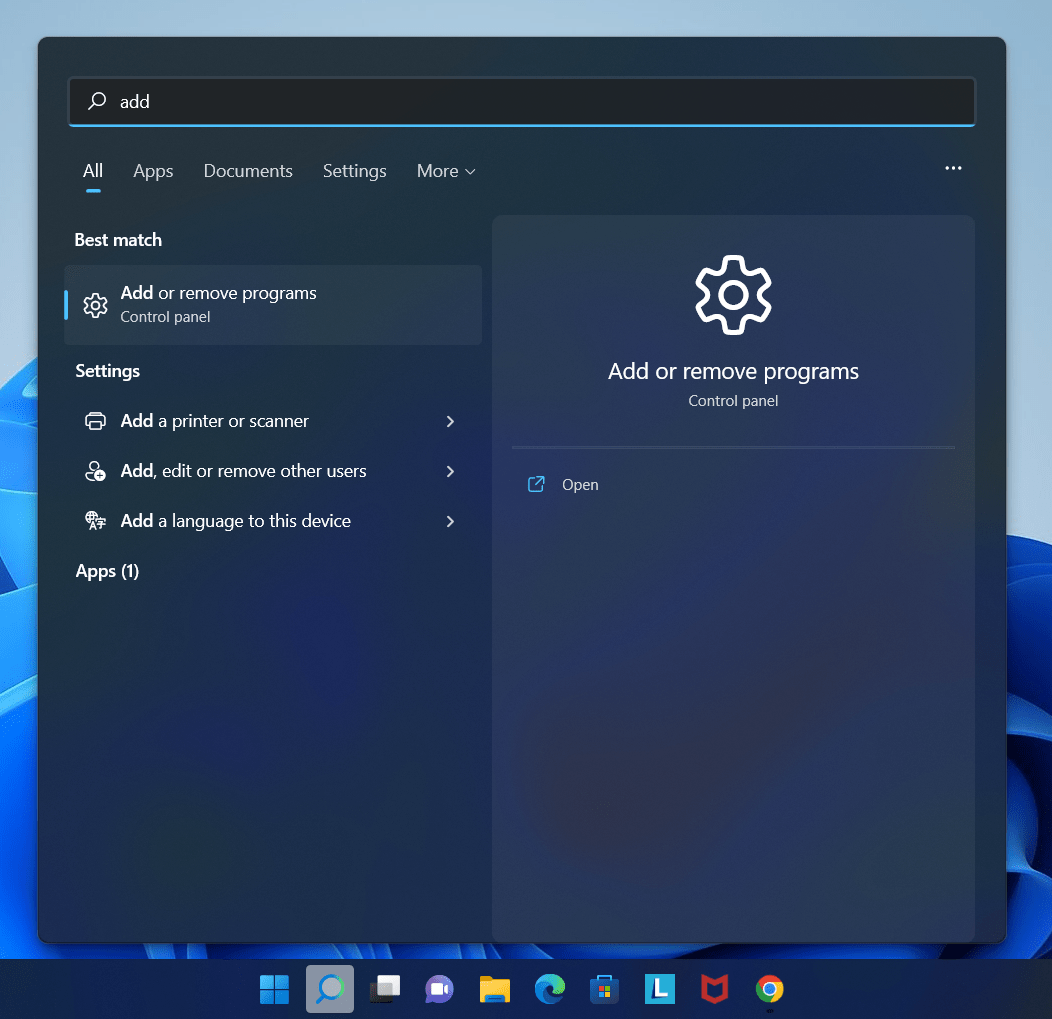1052x1019 pixels.
Task: Open the More search filters dropdown
Action: click(445, 171)
